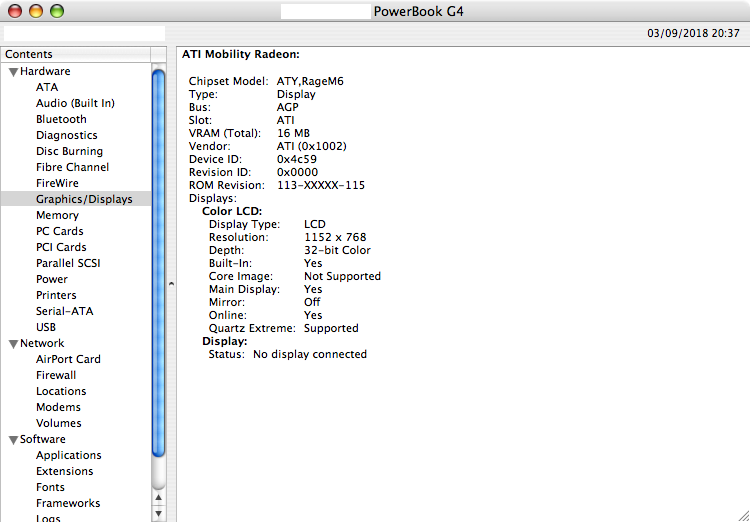Image resolution: width=750 pixels, height=522 pixels.
Task: Open the Bluetooth hardware entry
Action: coord(61,119)
